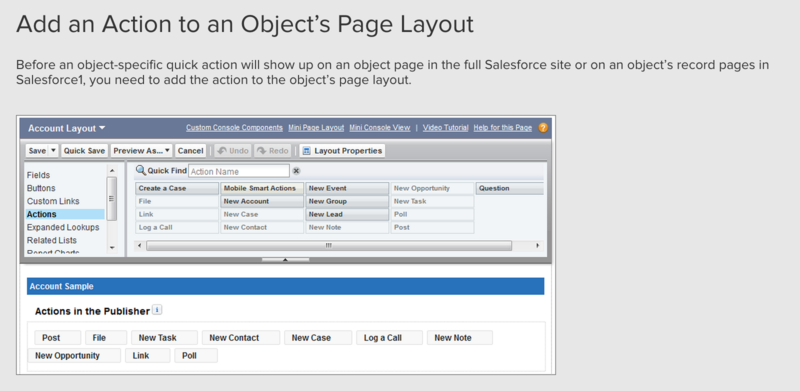Click the Log a Call publisher action
The image size is (800, 391).
point(389,337)
